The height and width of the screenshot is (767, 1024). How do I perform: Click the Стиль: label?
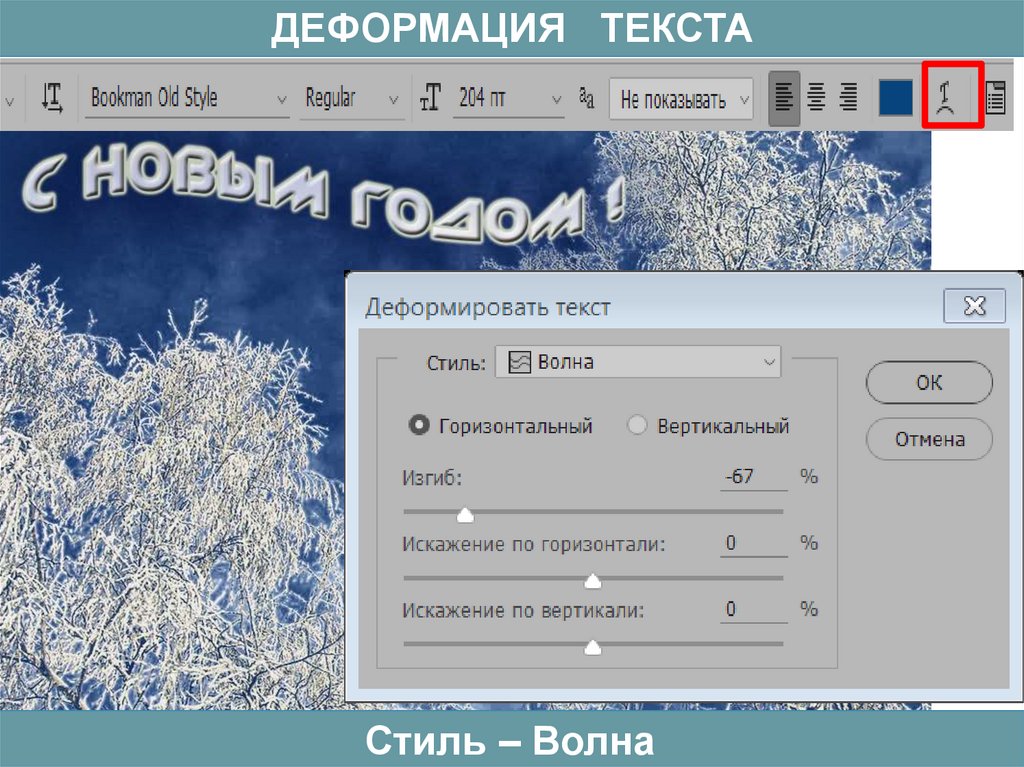click(456, 363)
